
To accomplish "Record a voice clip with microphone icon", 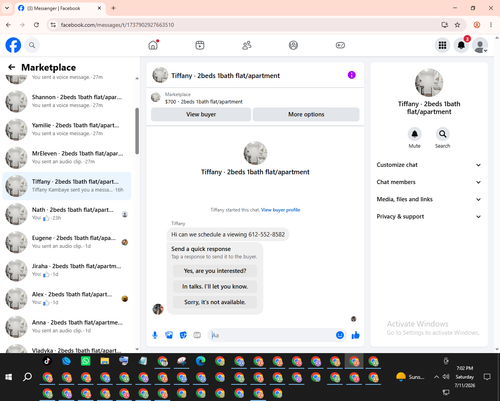I will point(155,335).
